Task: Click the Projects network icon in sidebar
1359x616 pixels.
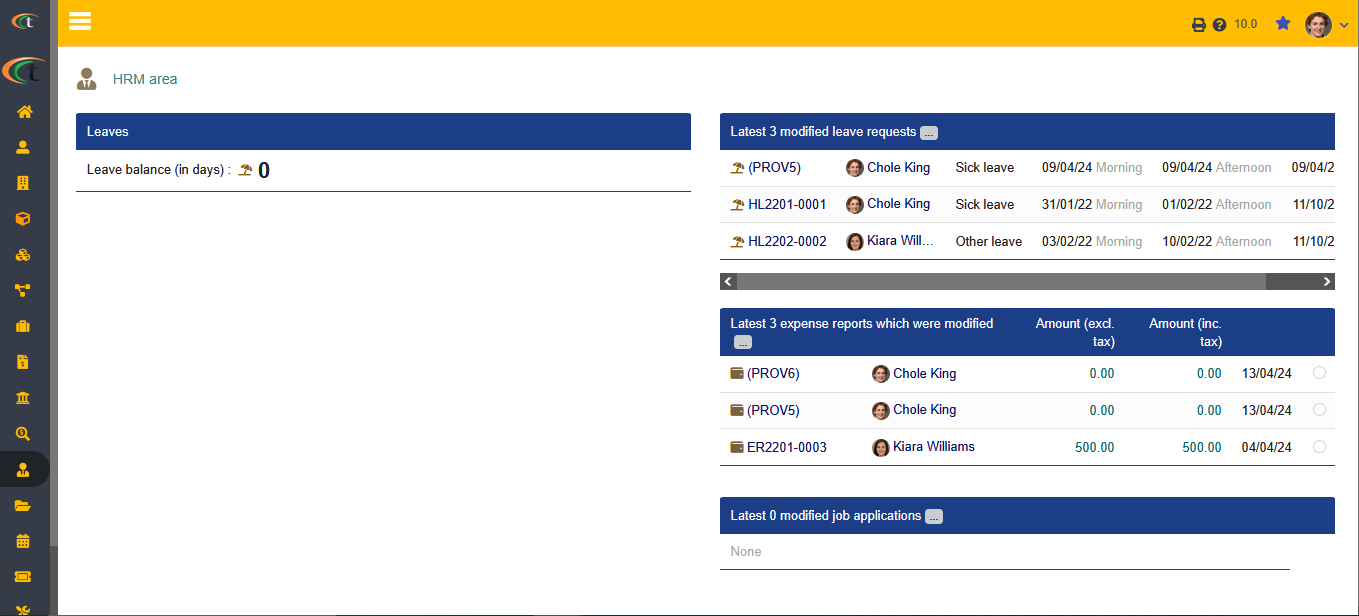Action: coord(23,290)
